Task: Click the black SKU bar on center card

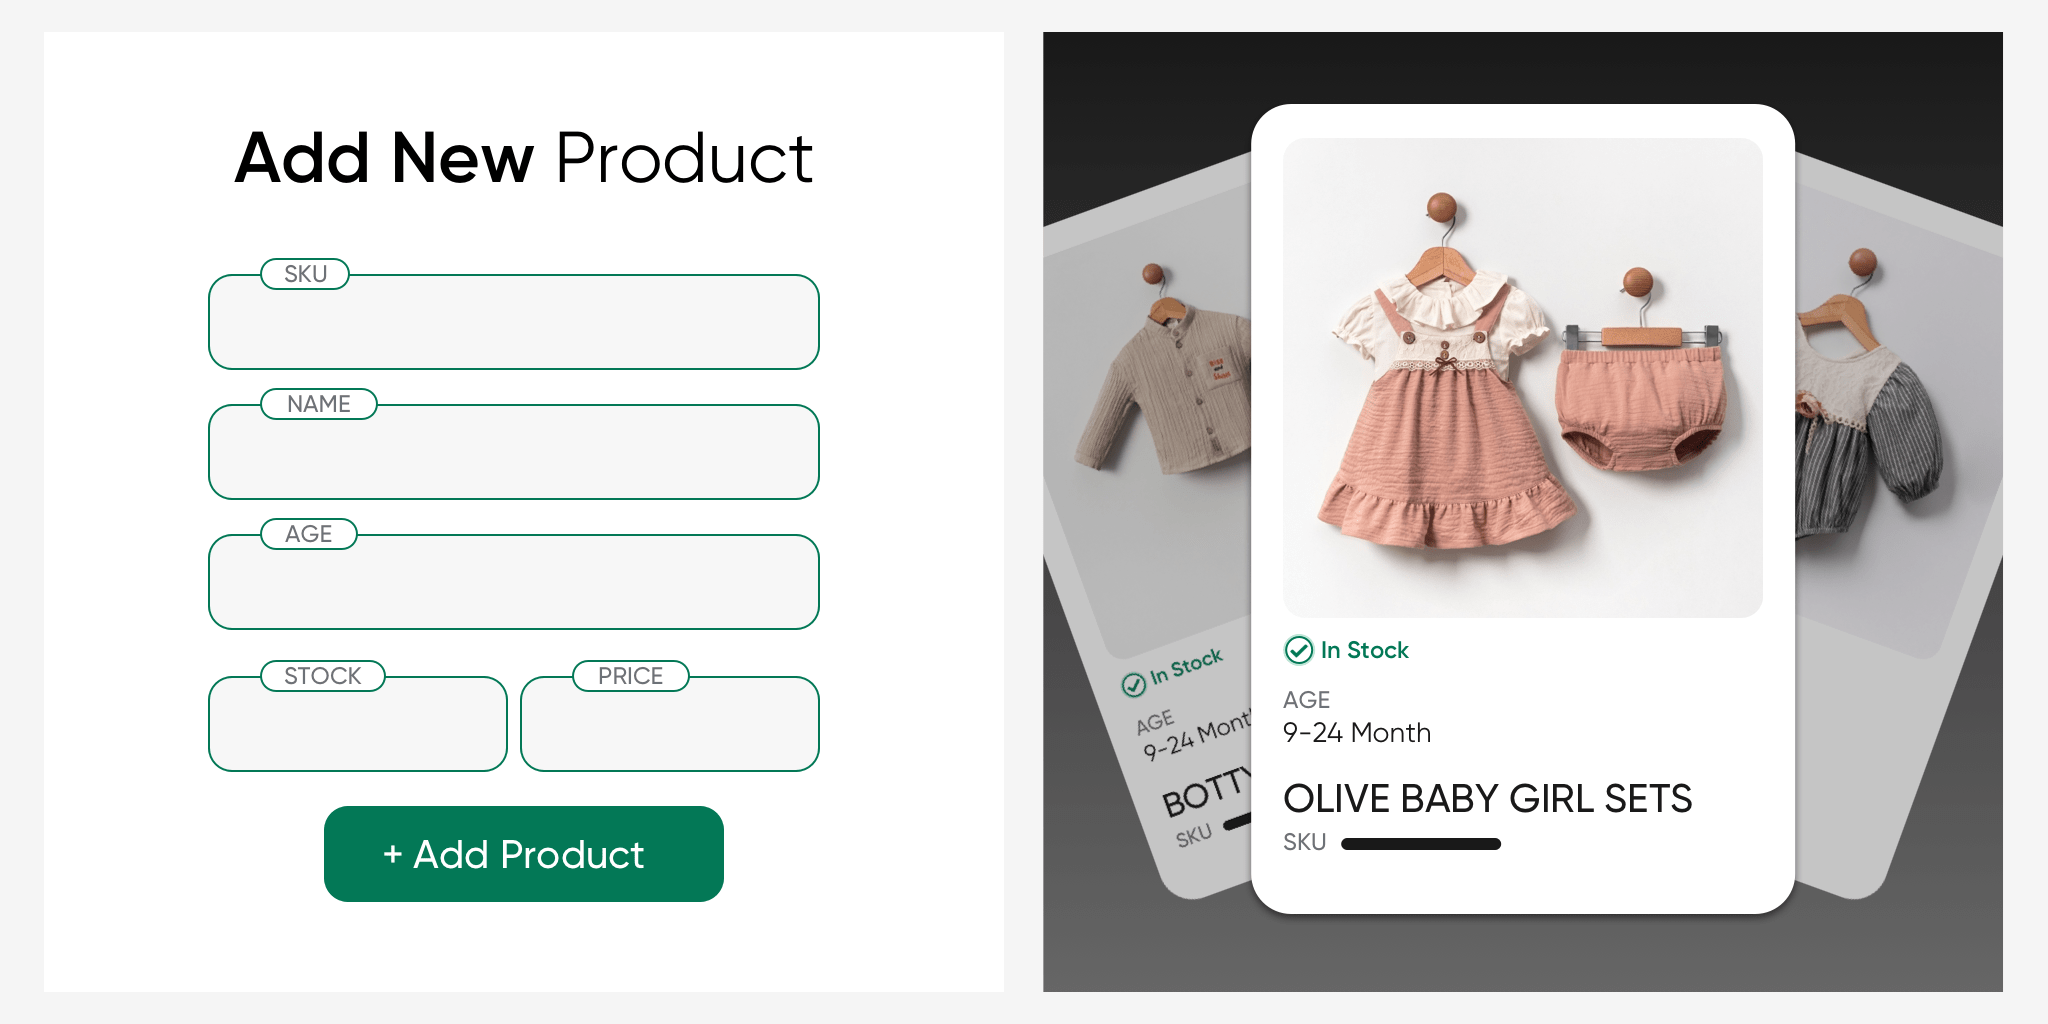Action: point(1421,844)
